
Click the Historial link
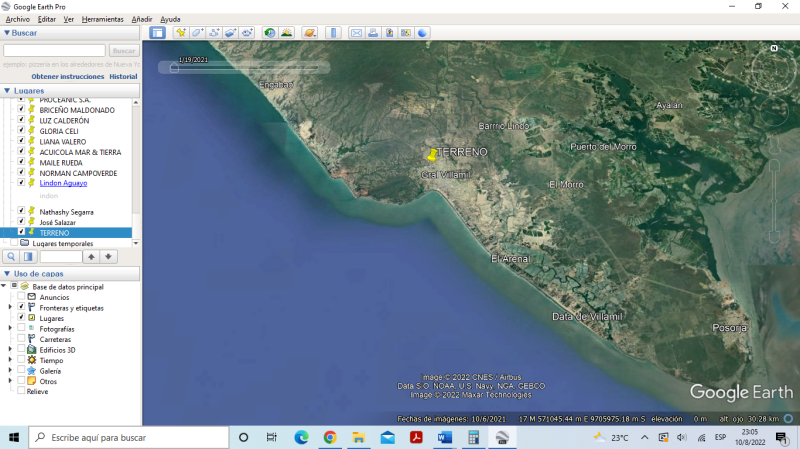pos(123,76)
